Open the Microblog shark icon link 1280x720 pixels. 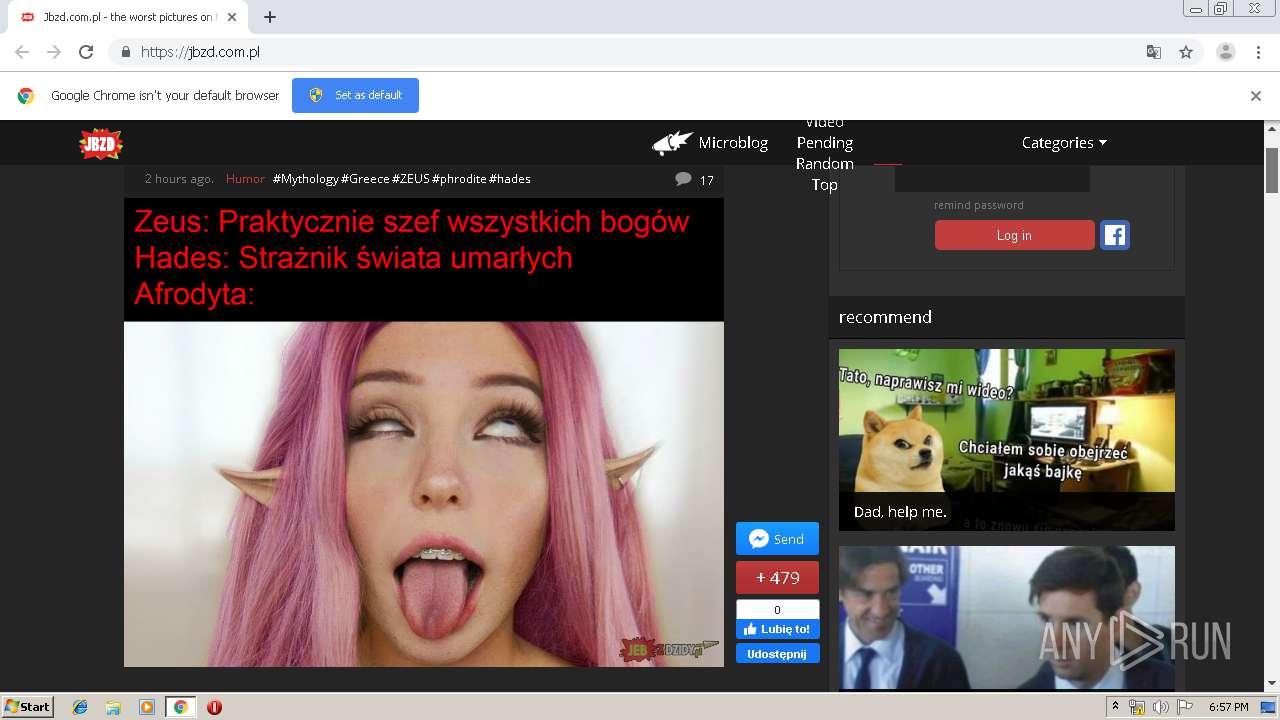pos(673,143)
